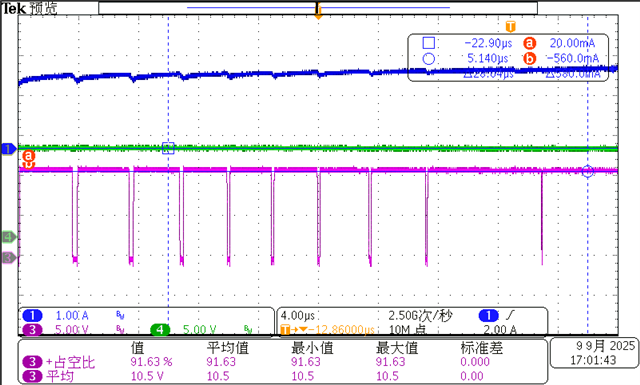Select the square cursor a handle on waveform

click(x=168, y=148)
